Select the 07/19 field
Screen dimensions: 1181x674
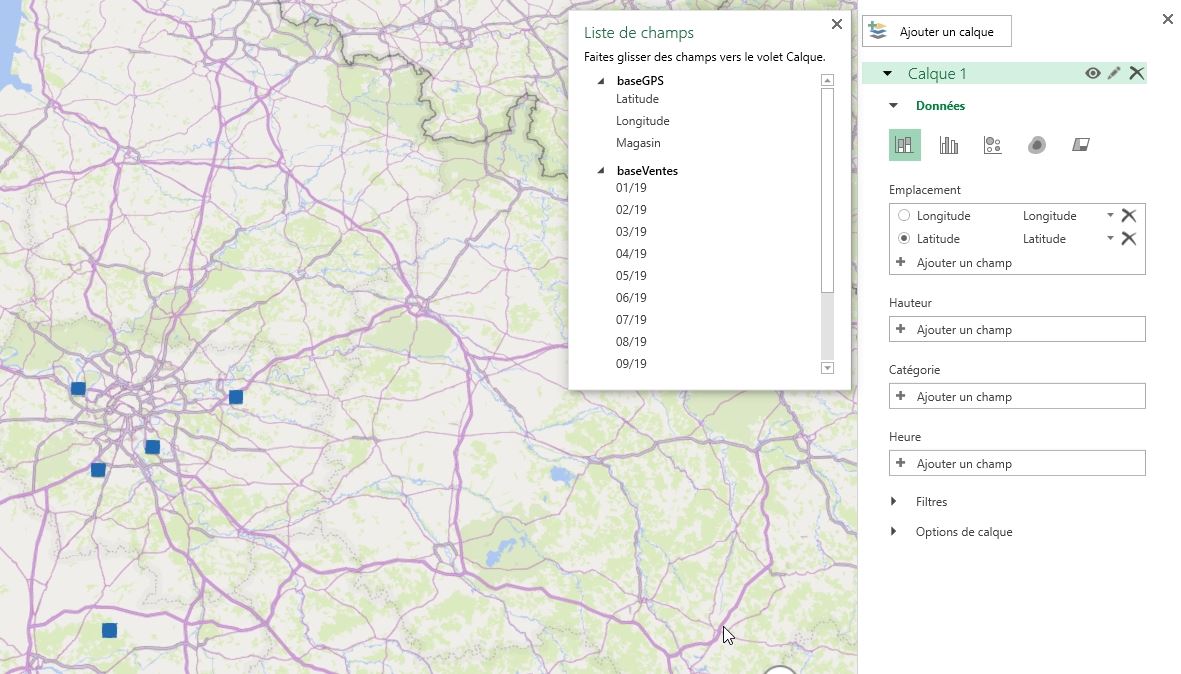[x=631, y=319]
